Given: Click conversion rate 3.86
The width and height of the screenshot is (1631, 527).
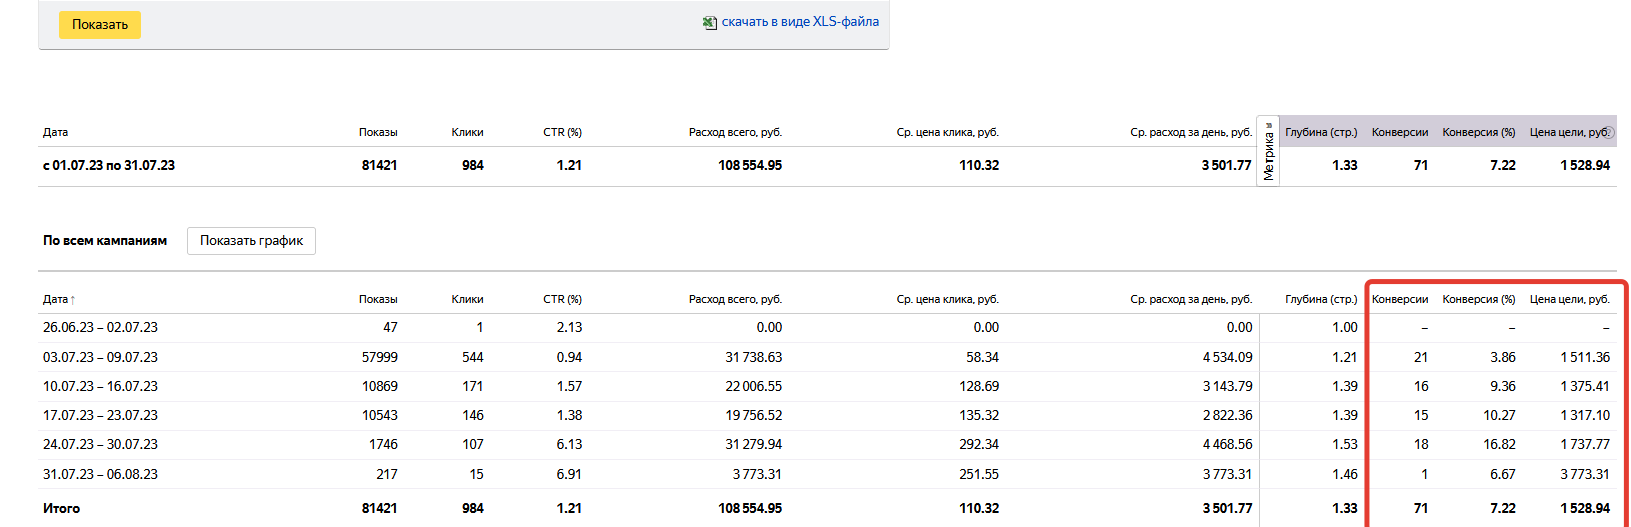Looking at the screenshot, I should pyautogui.click(x=1503, y=357).
